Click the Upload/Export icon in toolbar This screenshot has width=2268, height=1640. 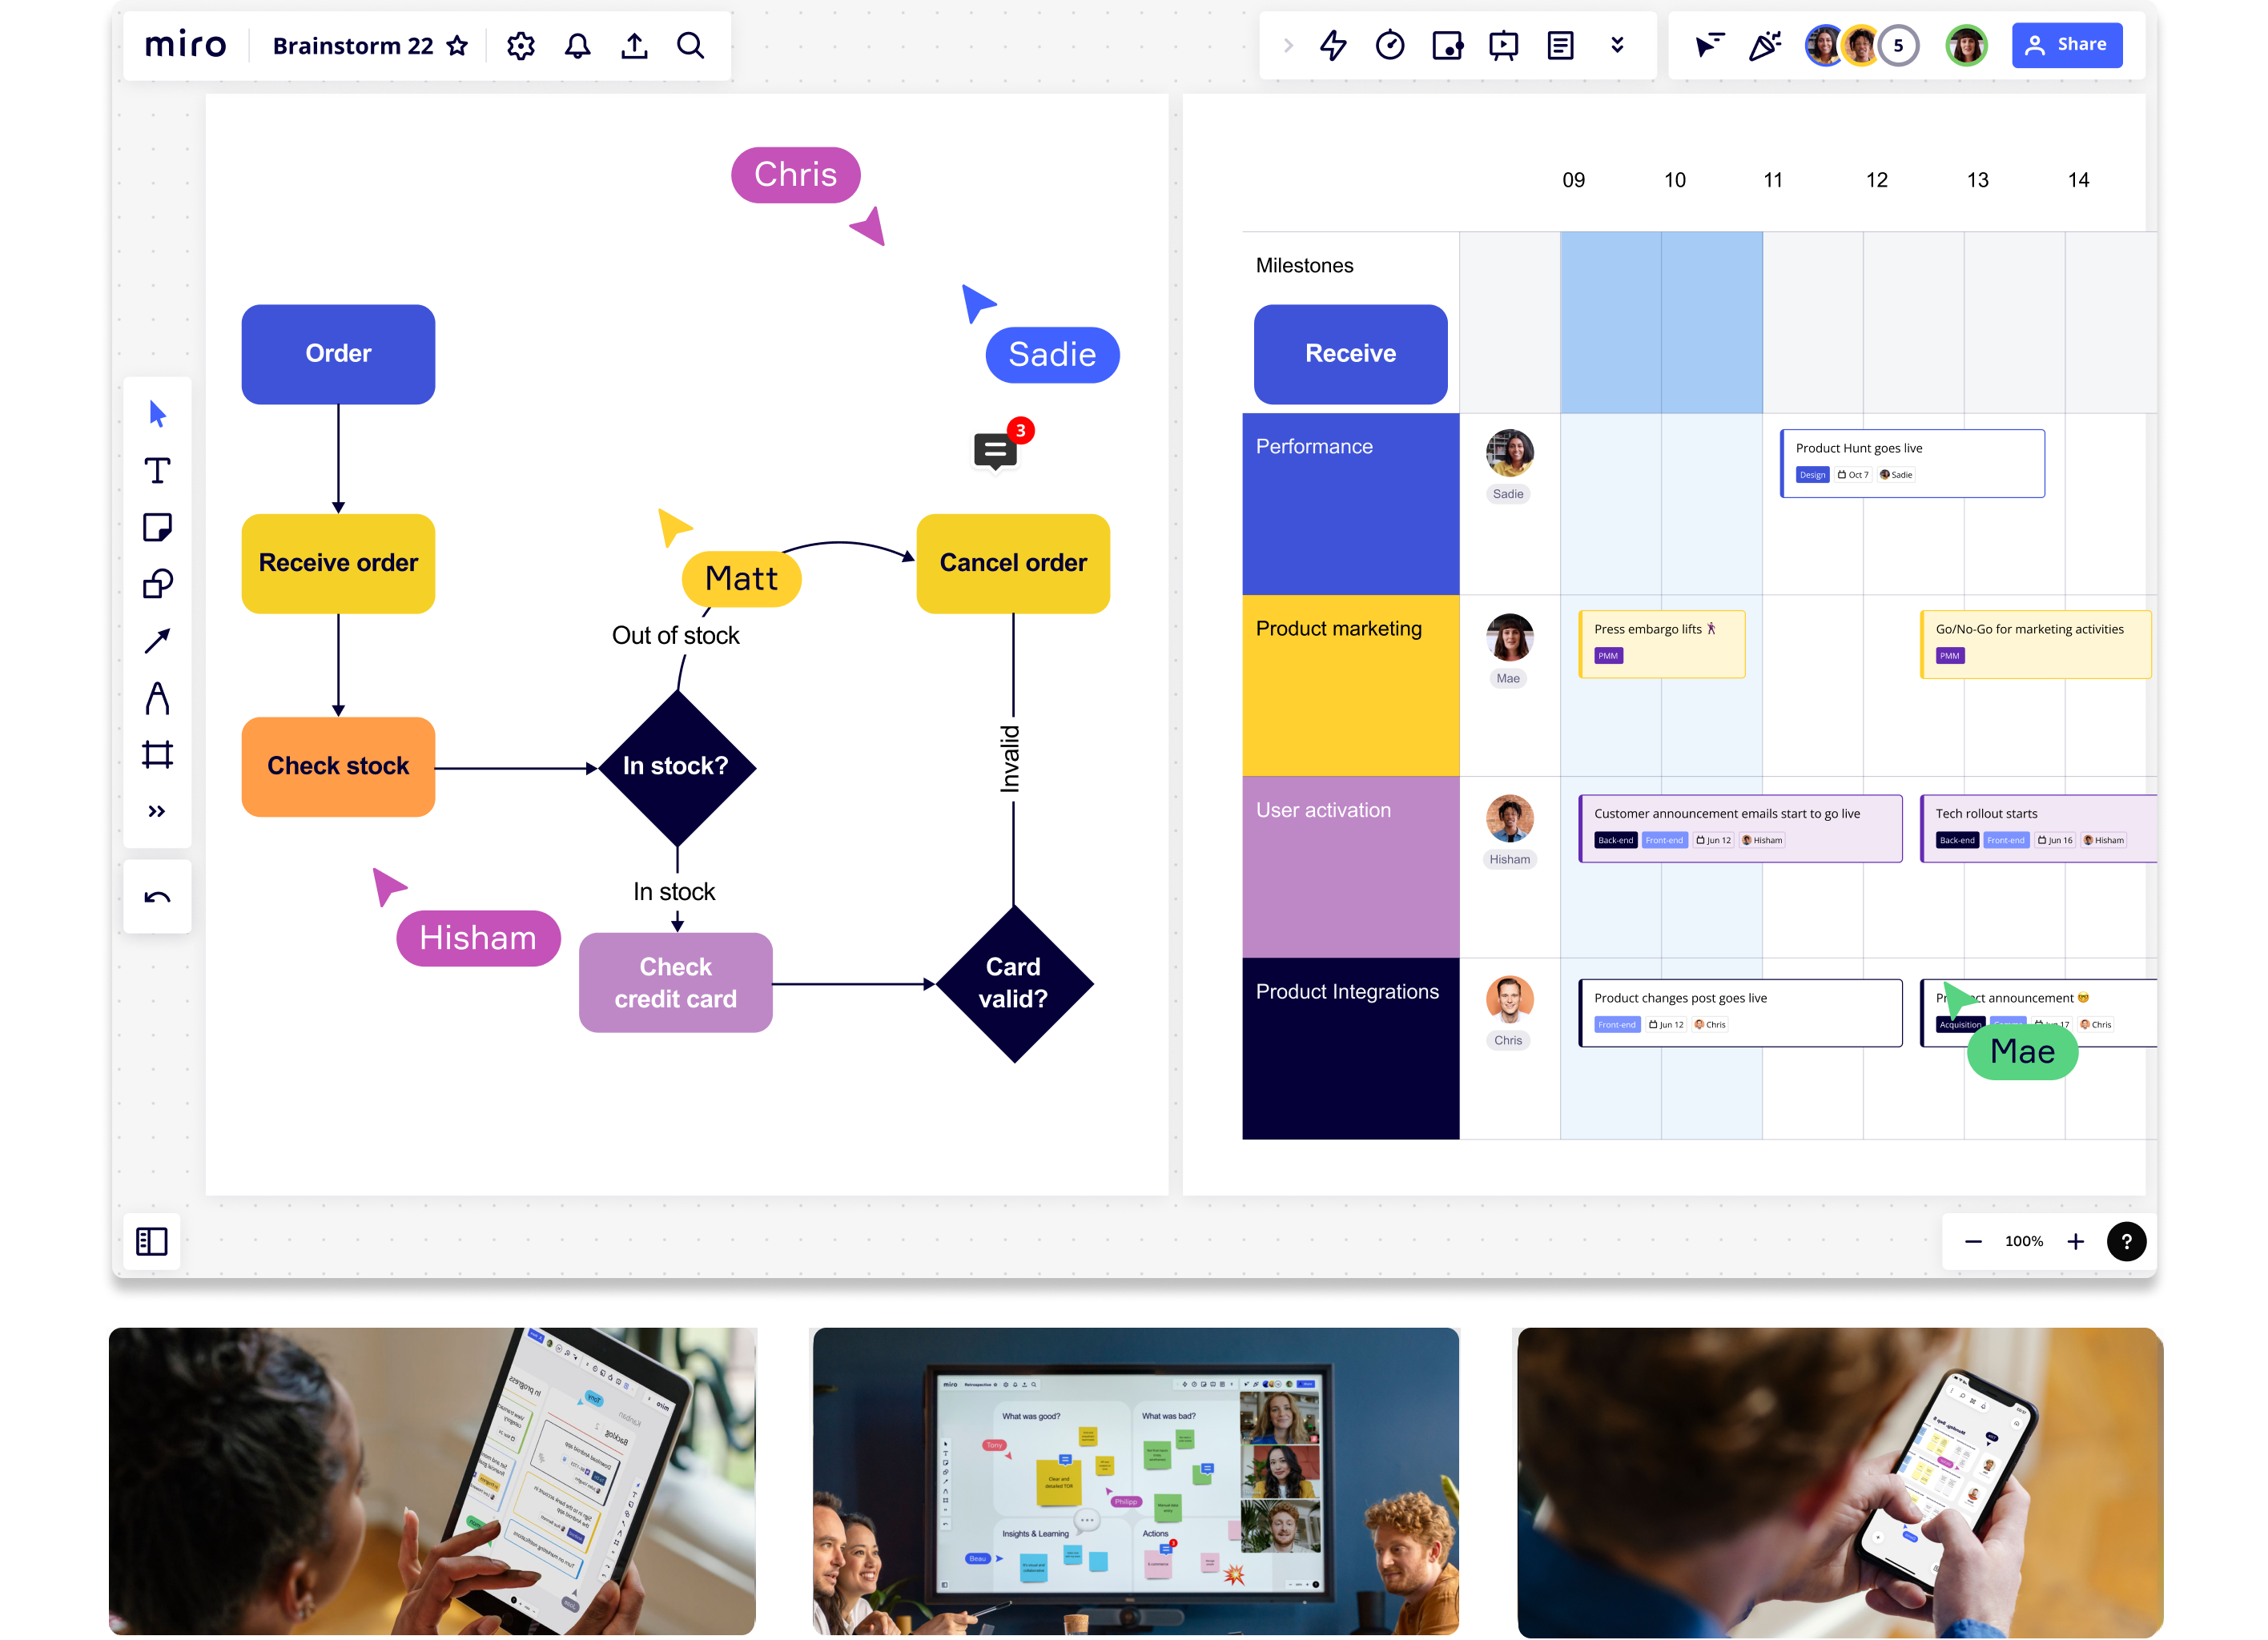(x=634, y=46)
